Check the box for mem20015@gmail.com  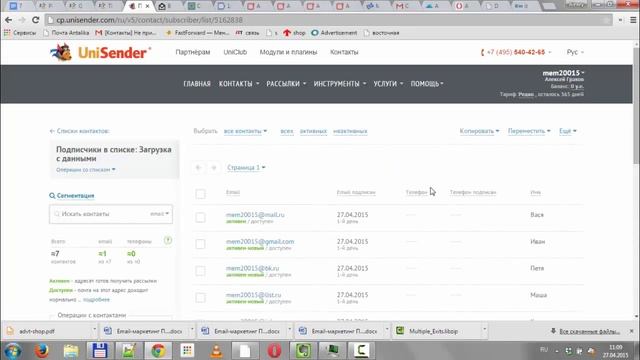[200, 244]
